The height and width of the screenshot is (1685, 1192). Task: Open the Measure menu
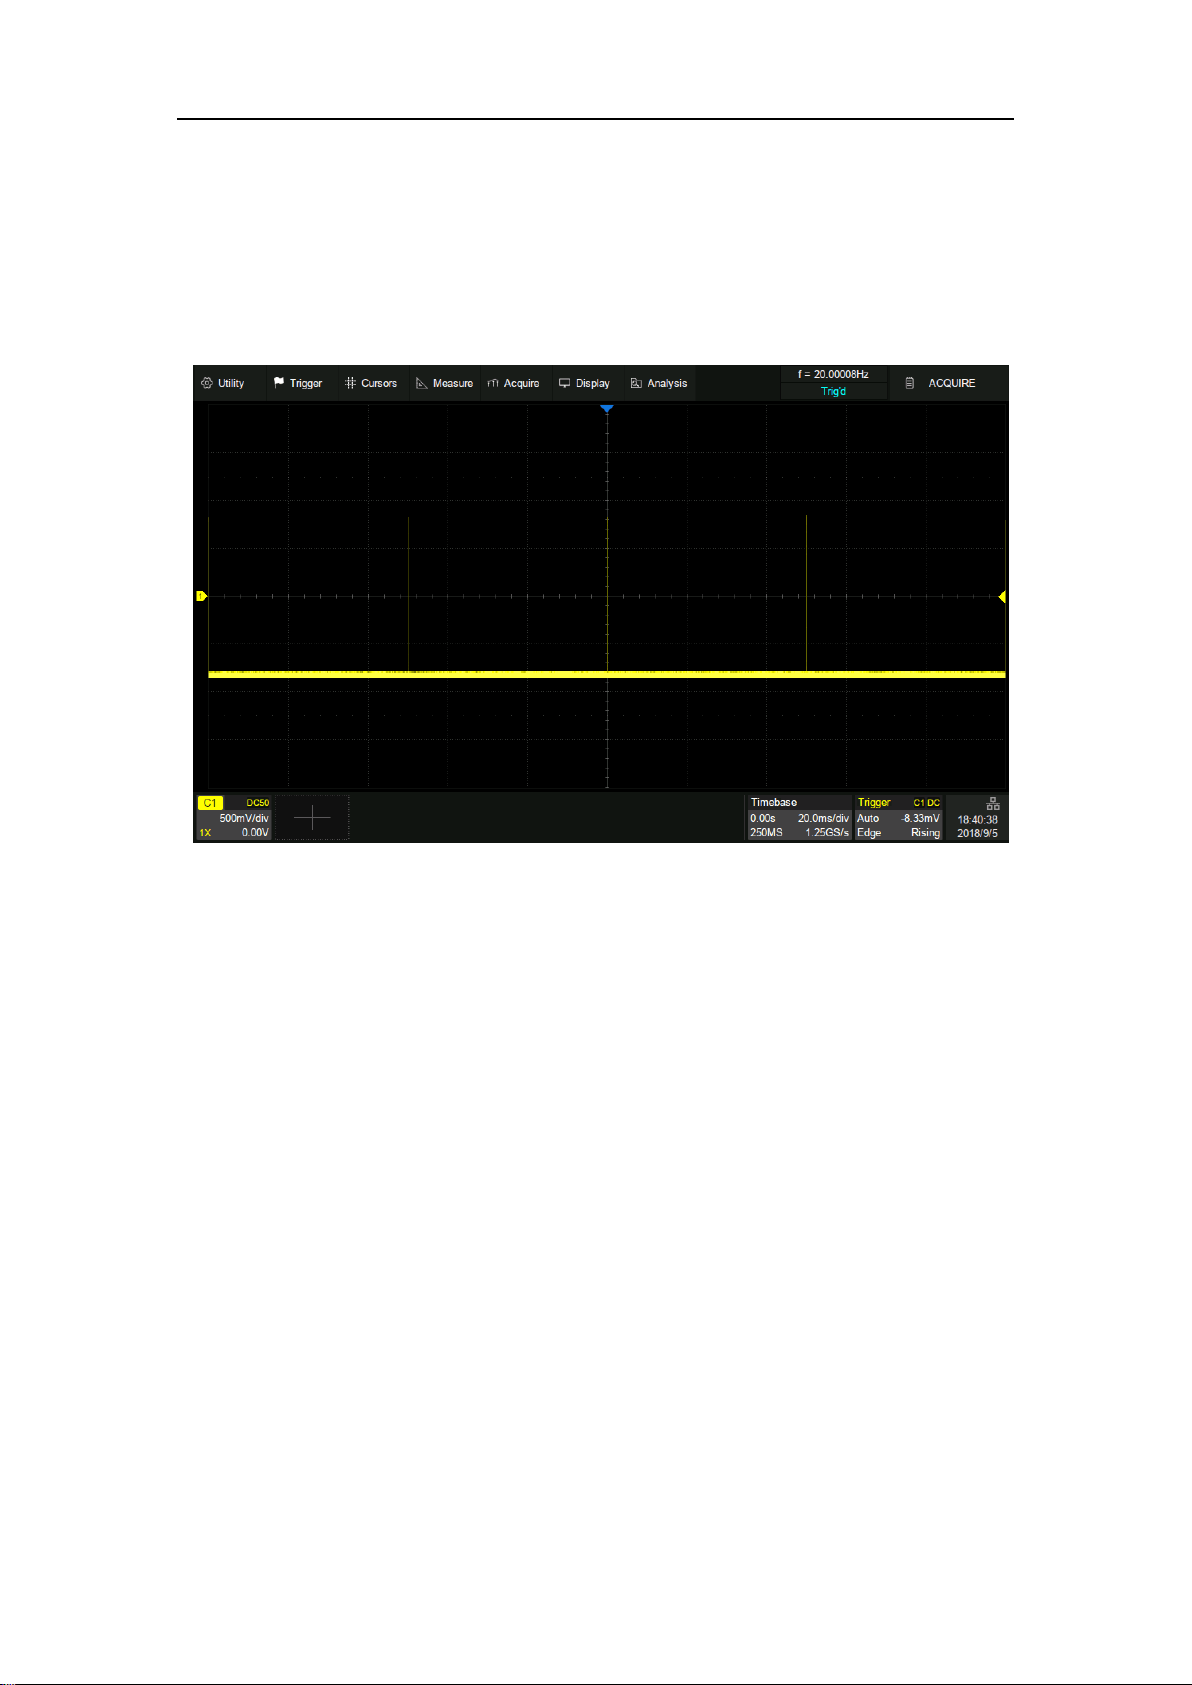click(445, 383)
